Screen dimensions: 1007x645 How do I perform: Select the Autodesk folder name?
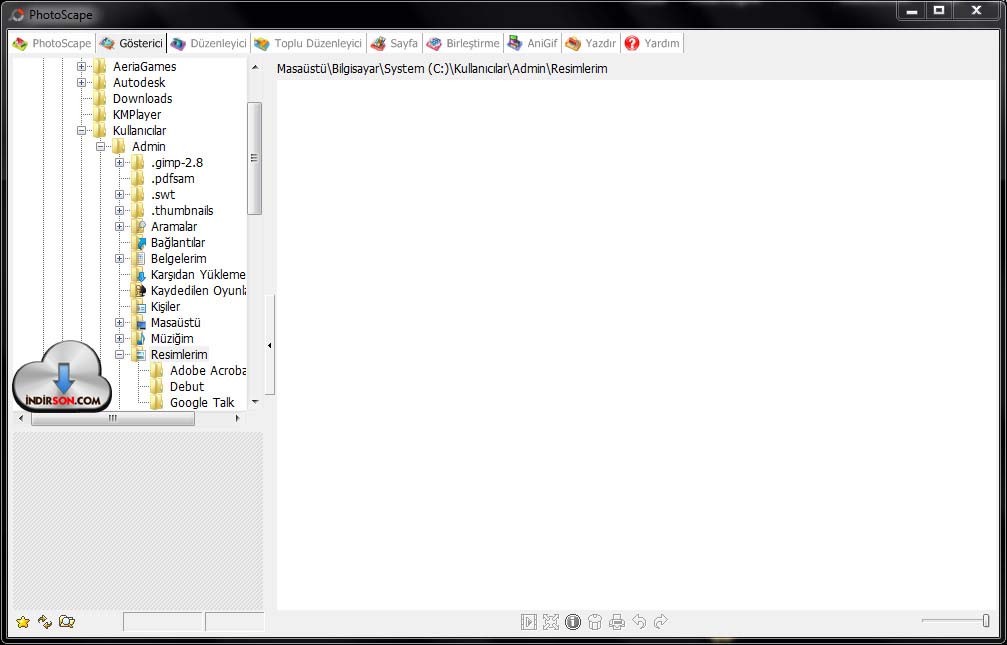pyautogui.click(x=139, y=82)
